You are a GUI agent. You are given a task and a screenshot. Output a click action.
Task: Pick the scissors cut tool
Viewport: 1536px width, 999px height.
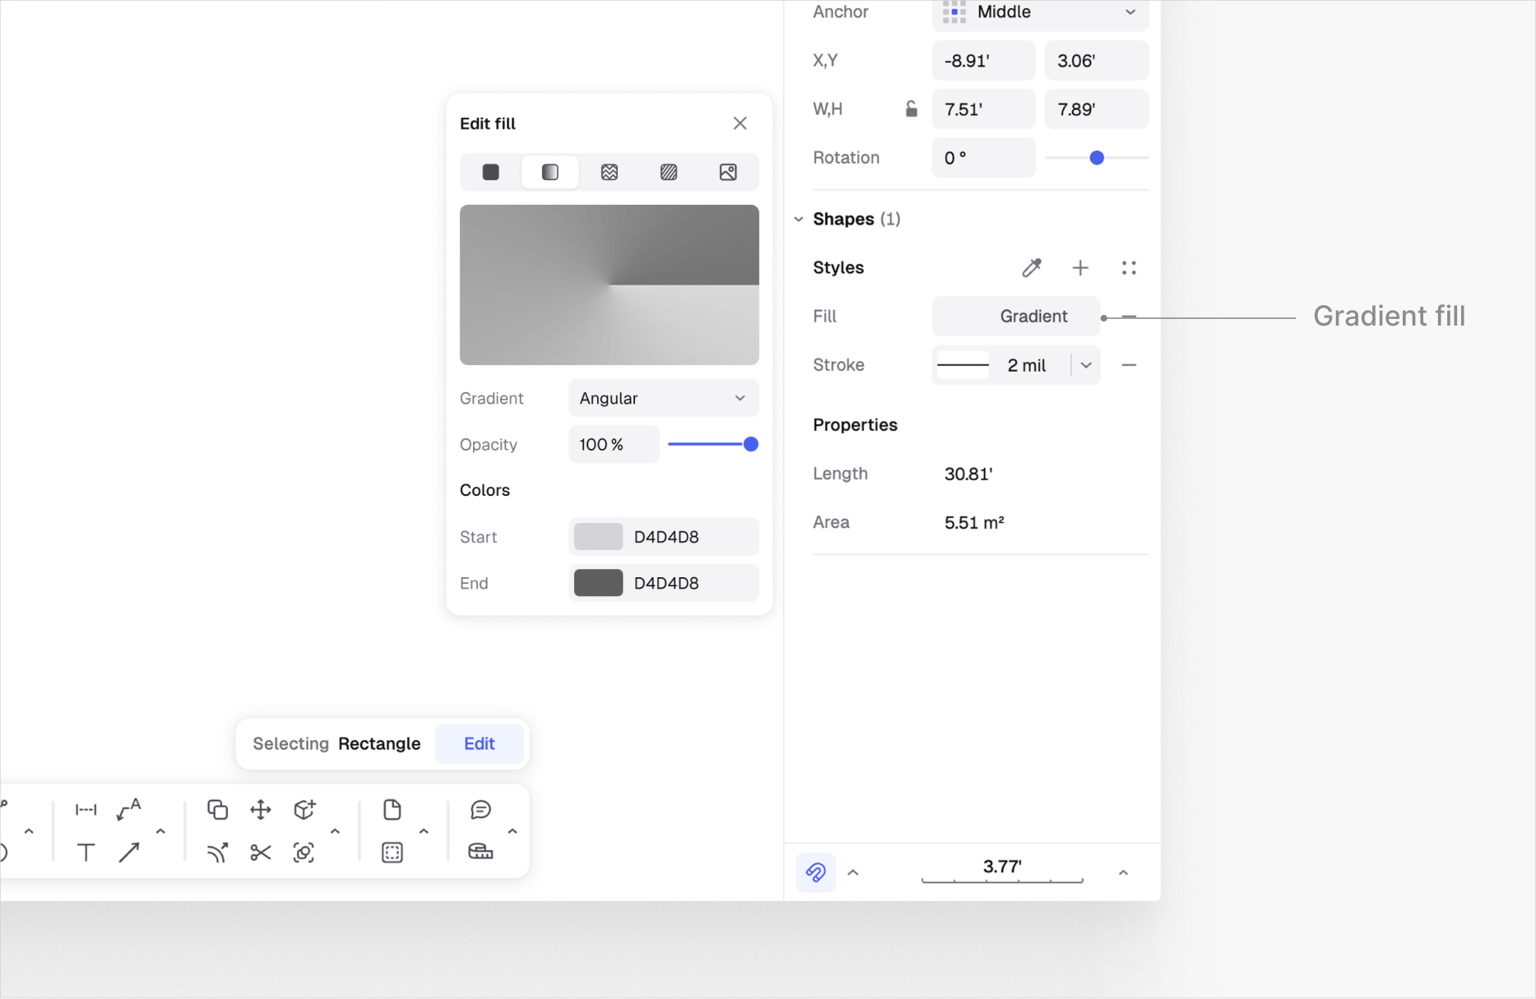[x=260, y=852]
